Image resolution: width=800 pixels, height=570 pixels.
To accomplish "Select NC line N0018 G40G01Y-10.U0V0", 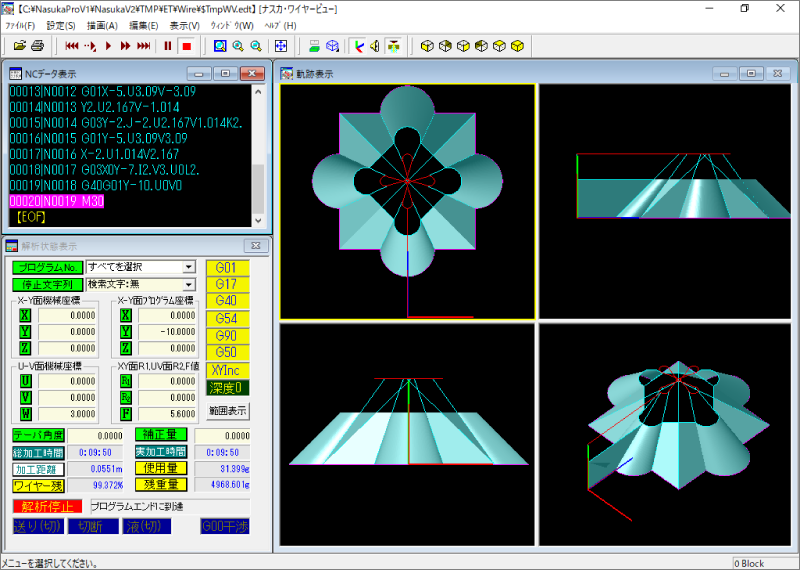I will point(96,185).
